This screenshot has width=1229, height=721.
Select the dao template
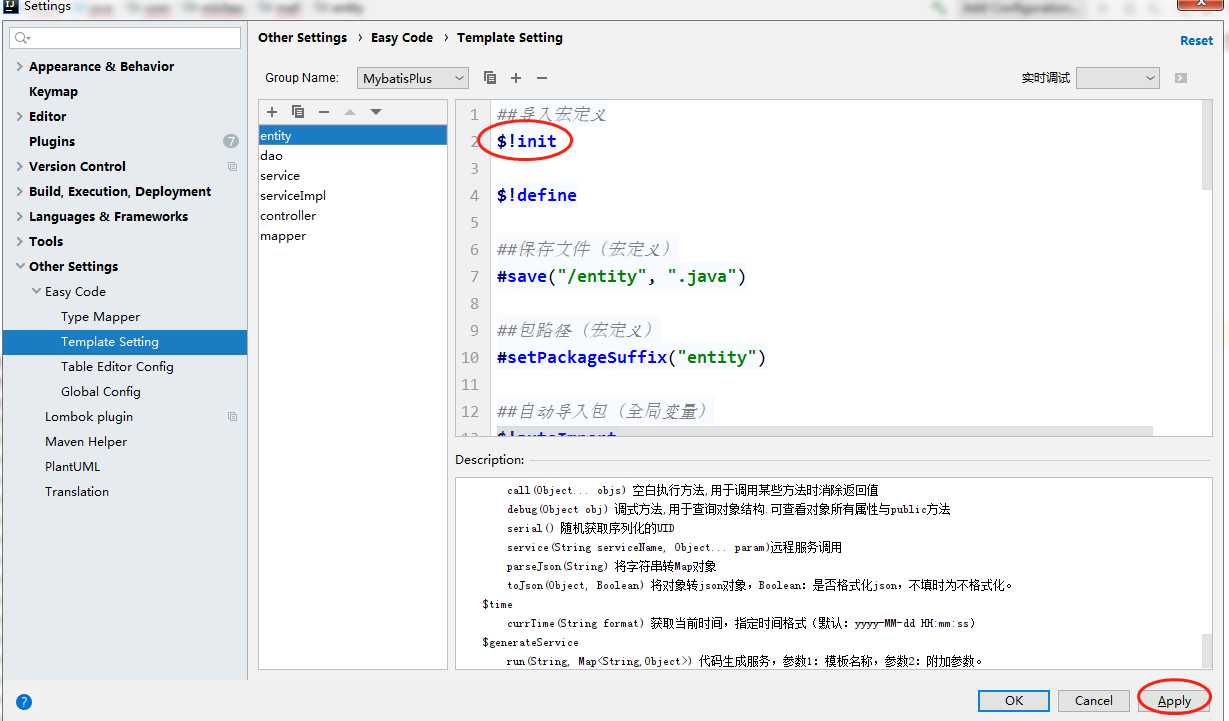click(x=352, y=156)
